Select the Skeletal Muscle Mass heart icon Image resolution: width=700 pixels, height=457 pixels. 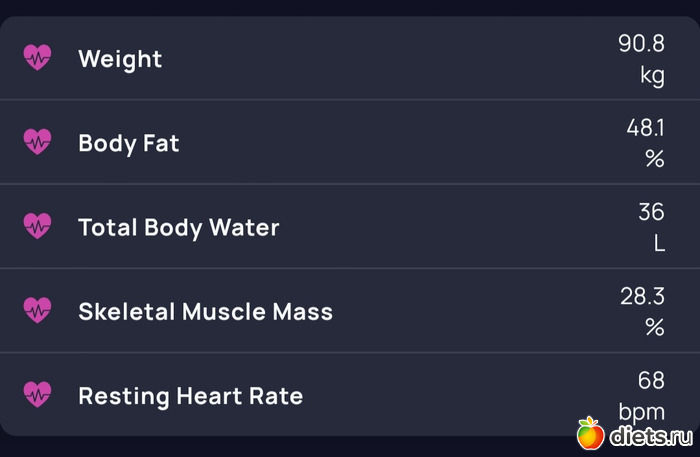tap(37, 310)
